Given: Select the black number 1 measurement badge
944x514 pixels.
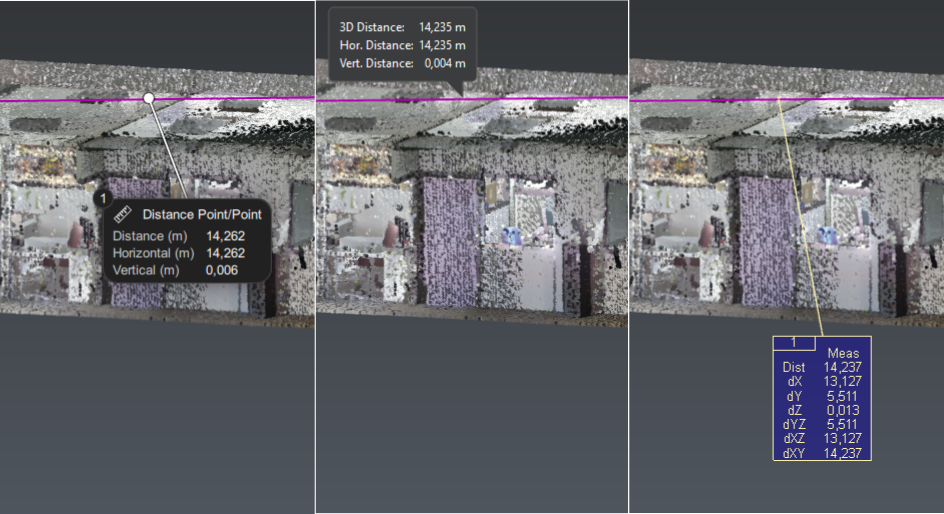Looking at the screenshot, I should pos(101,199).
